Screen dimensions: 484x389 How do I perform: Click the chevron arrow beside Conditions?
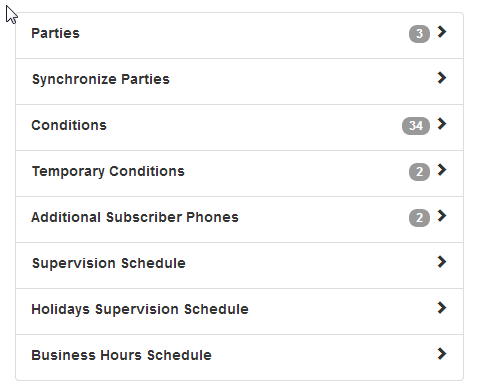click(442, 124)
